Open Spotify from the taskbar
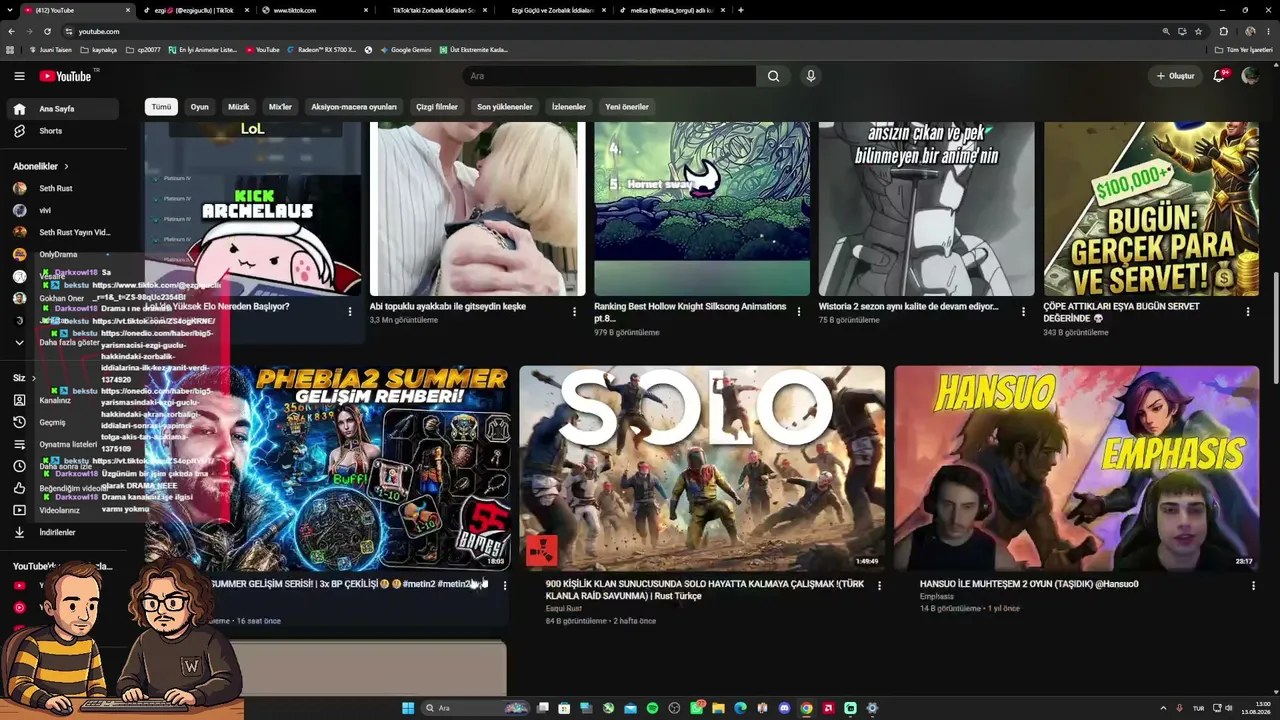The image size is (1280, 720). point(652,708)
